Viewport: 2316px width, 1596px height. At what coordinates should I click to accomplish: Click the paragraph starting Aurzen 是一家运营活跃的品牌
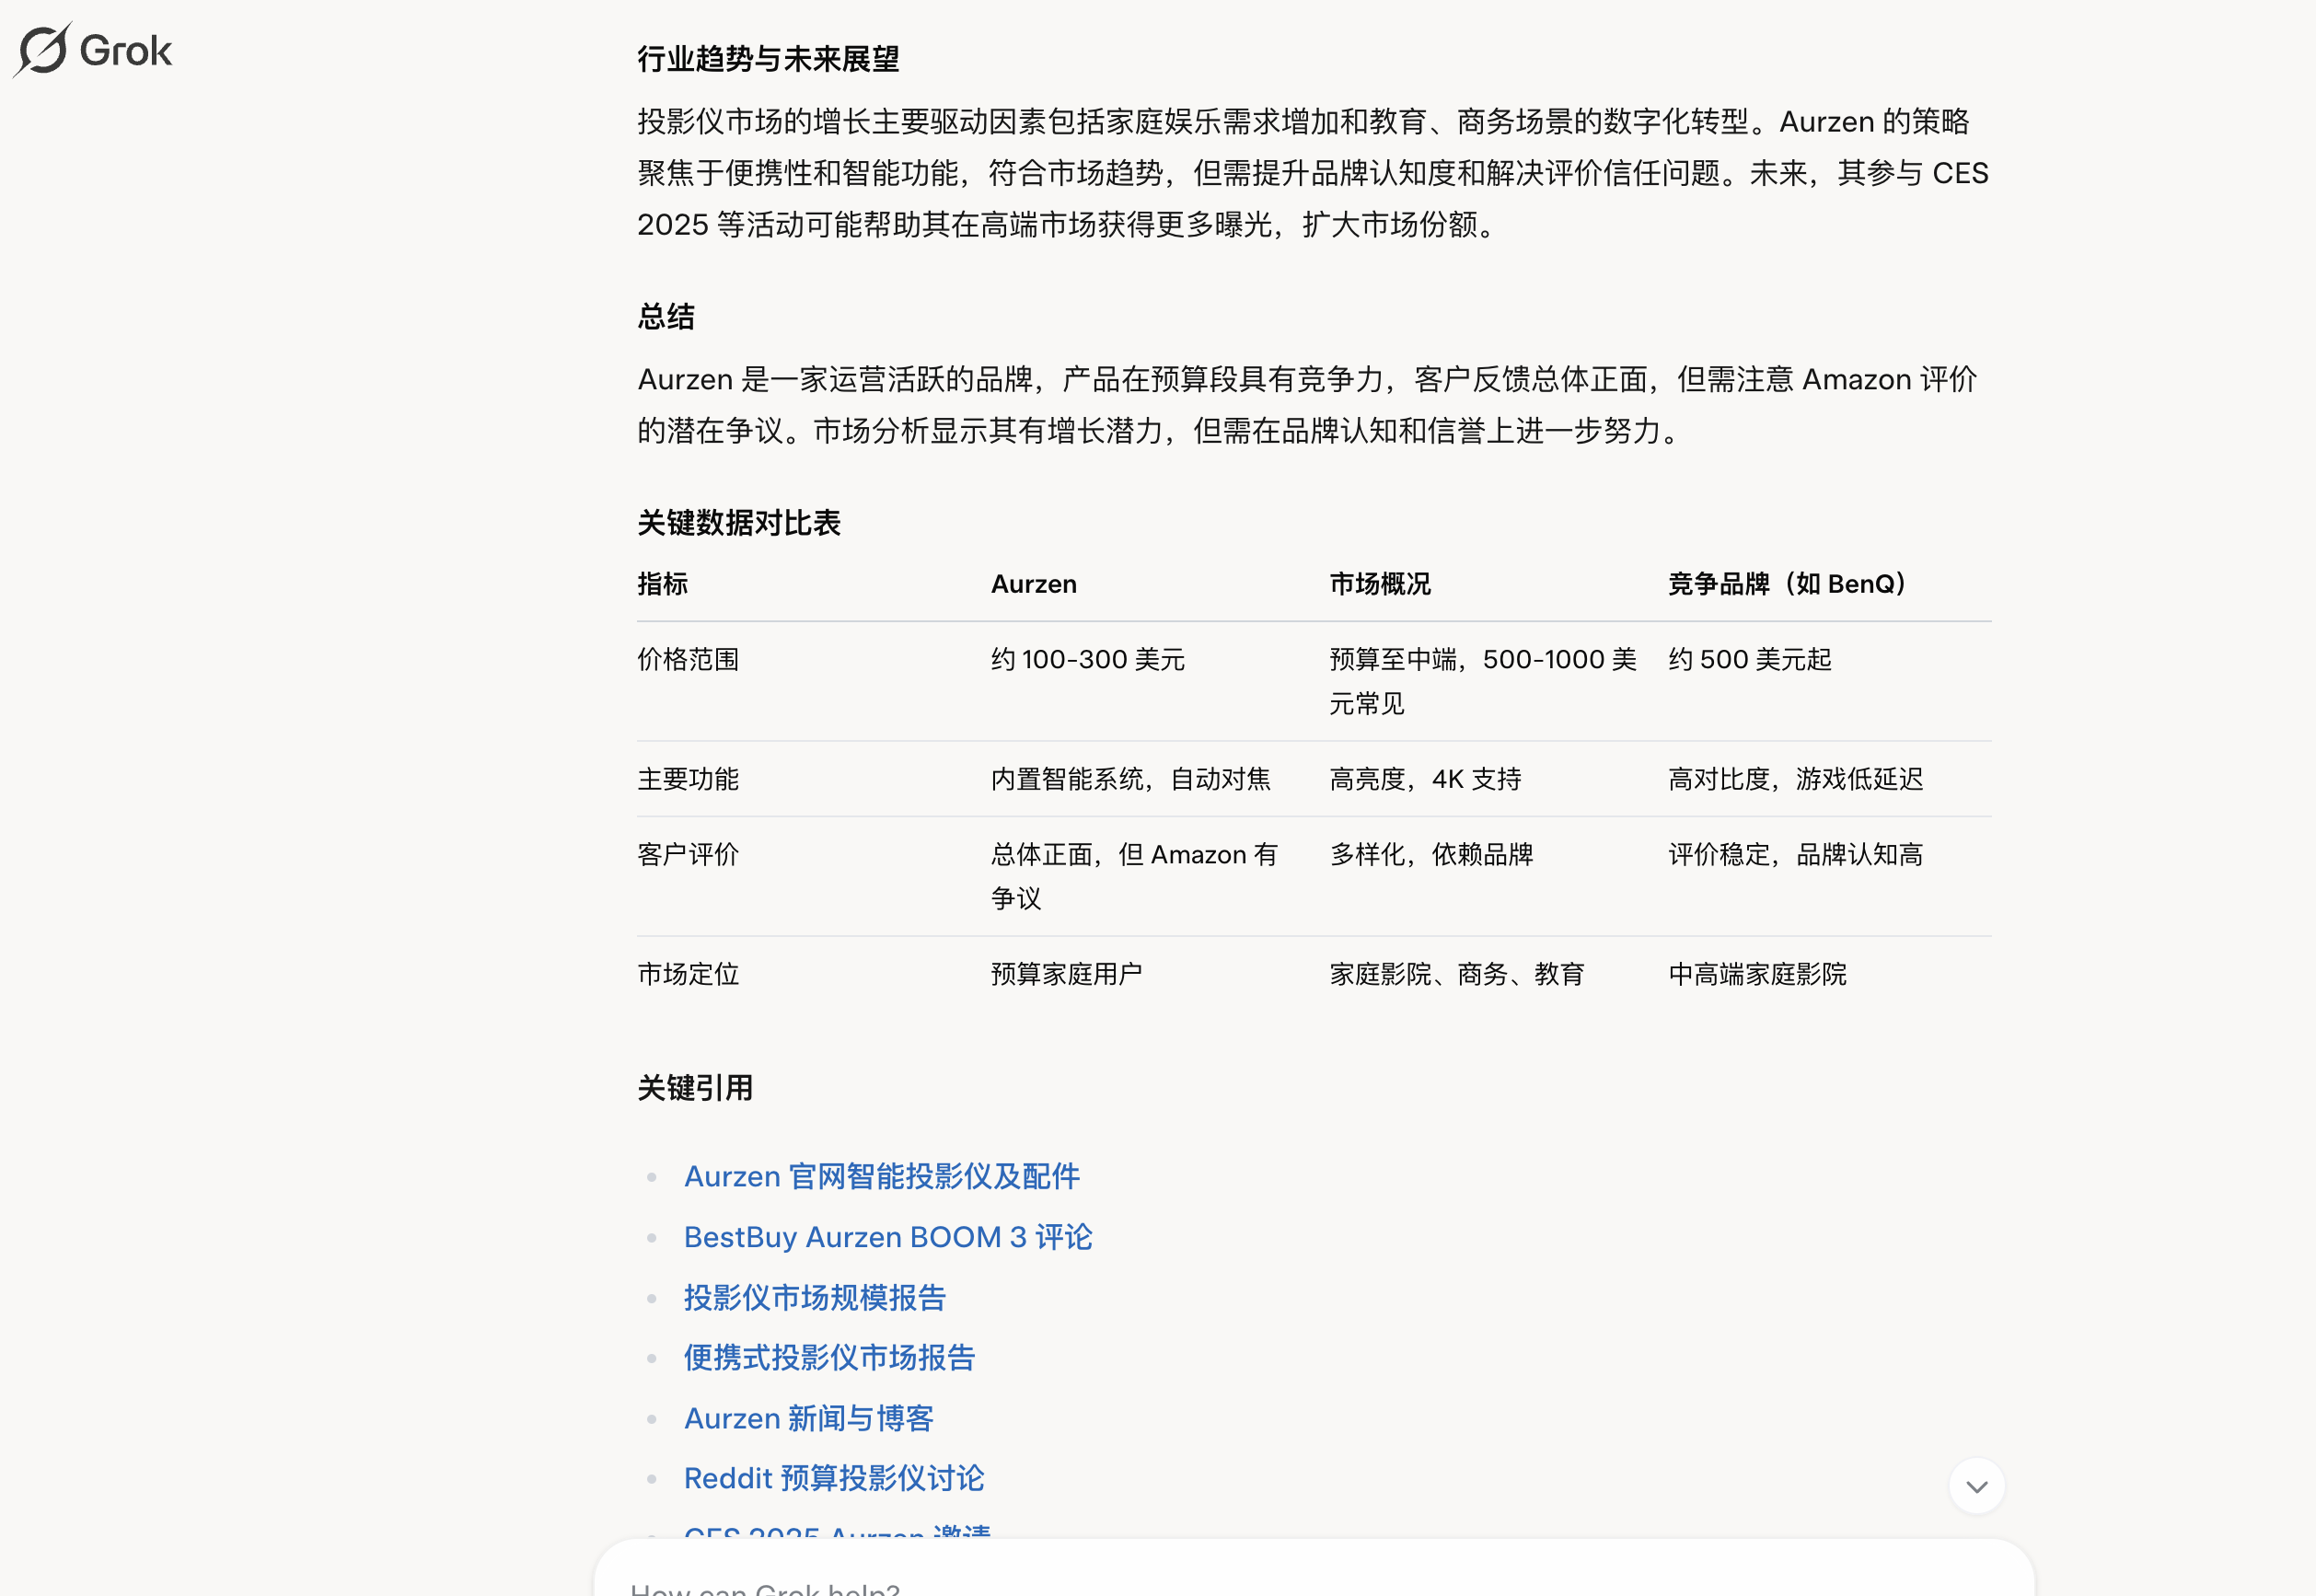point(1307,405)
